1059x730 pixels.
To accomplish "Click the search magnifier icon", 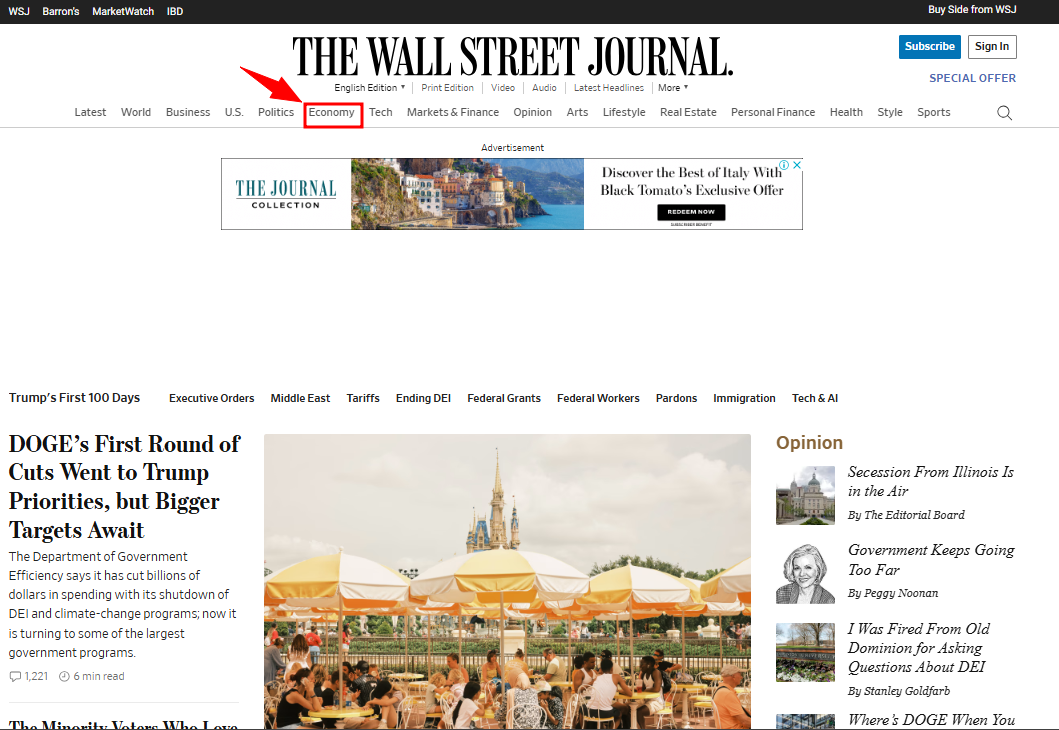I will pyautogui.click(x=1004, y=113).
